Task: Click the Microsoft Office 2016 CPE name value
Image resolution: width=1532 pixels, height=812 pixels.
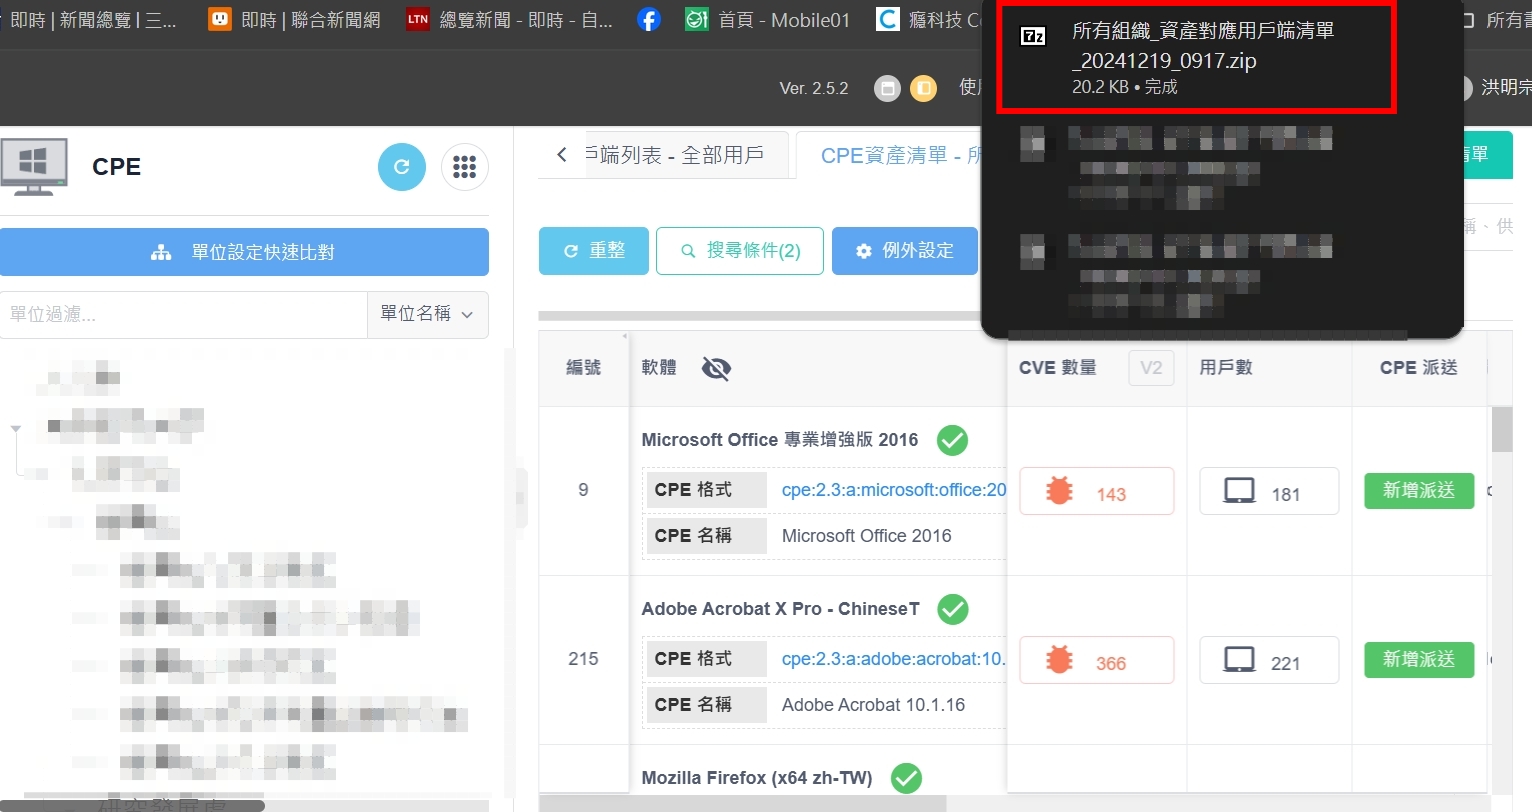Action: pyautogui.click(x=867, y=536)
